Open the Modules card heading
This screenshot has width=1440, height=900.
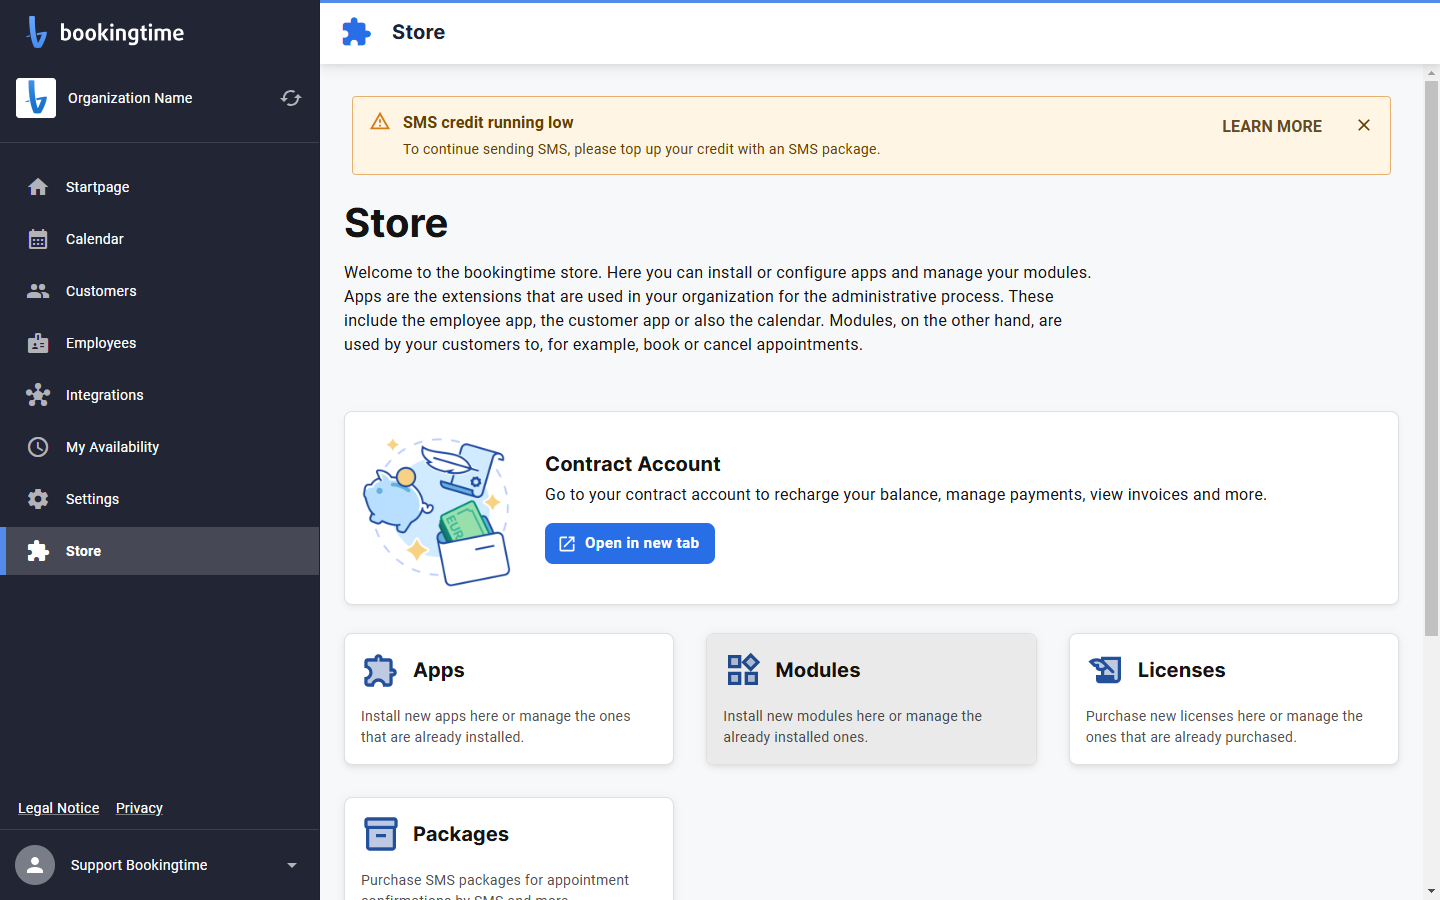pos(818,670)
